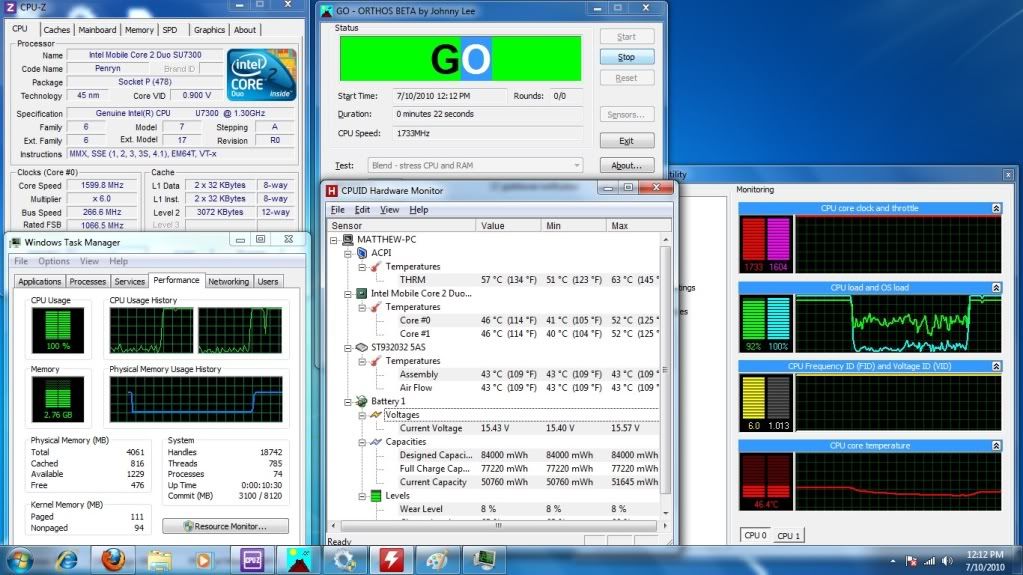Click the Resource Monitor button
The width and height of the screenshot is (1023, 575).
[225, 526]
